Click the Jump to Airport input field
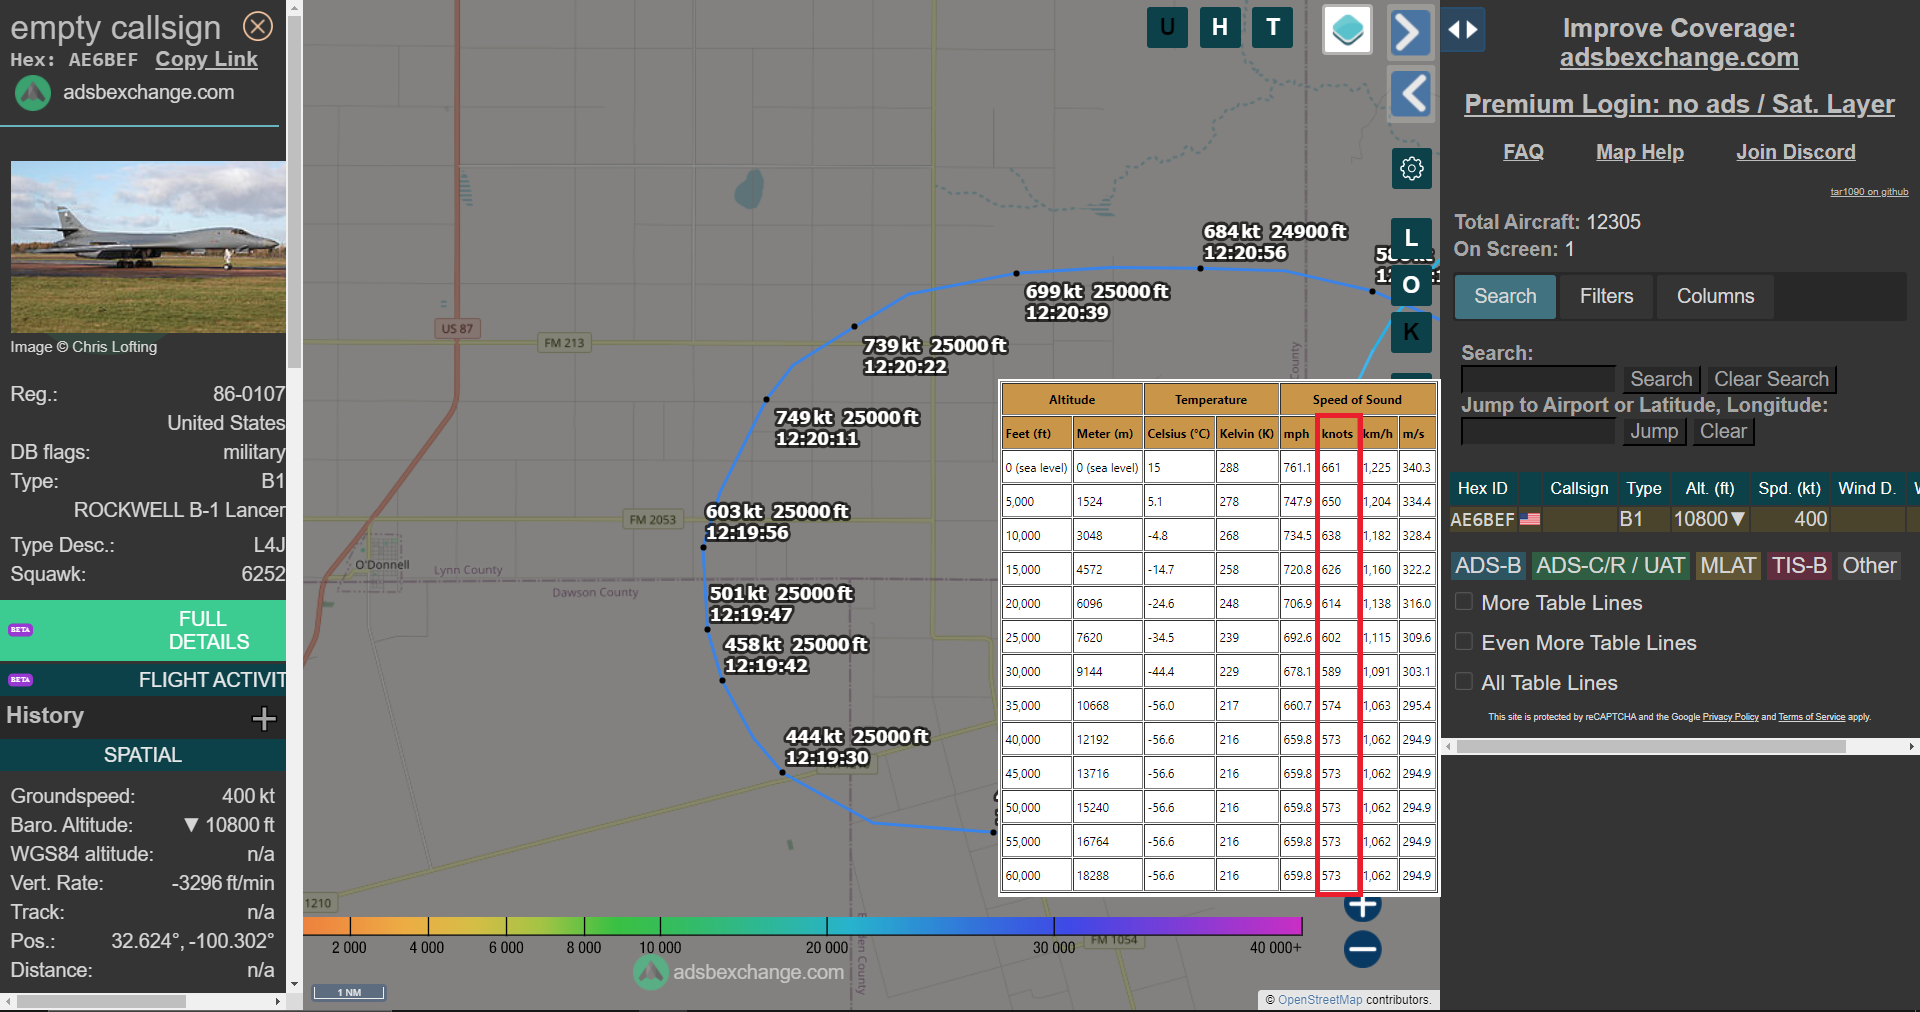 [1537, 432]
